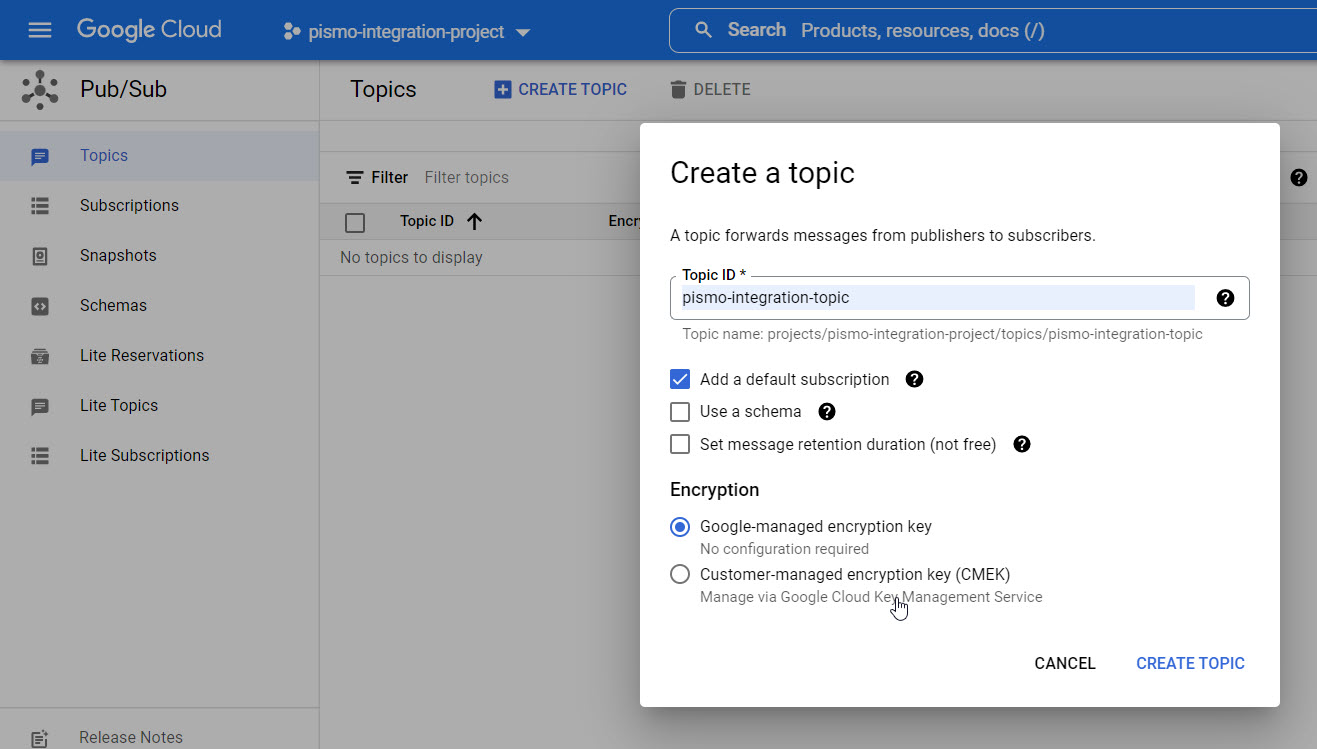1317x749 pixels.
Task: Click the 'No topics to display' text
Action: pyautogui.click(x=411, y=258)
